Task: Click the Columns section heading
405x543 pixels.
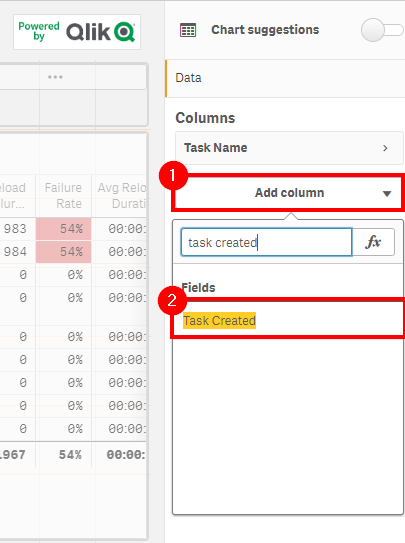Action: point(205,118)
